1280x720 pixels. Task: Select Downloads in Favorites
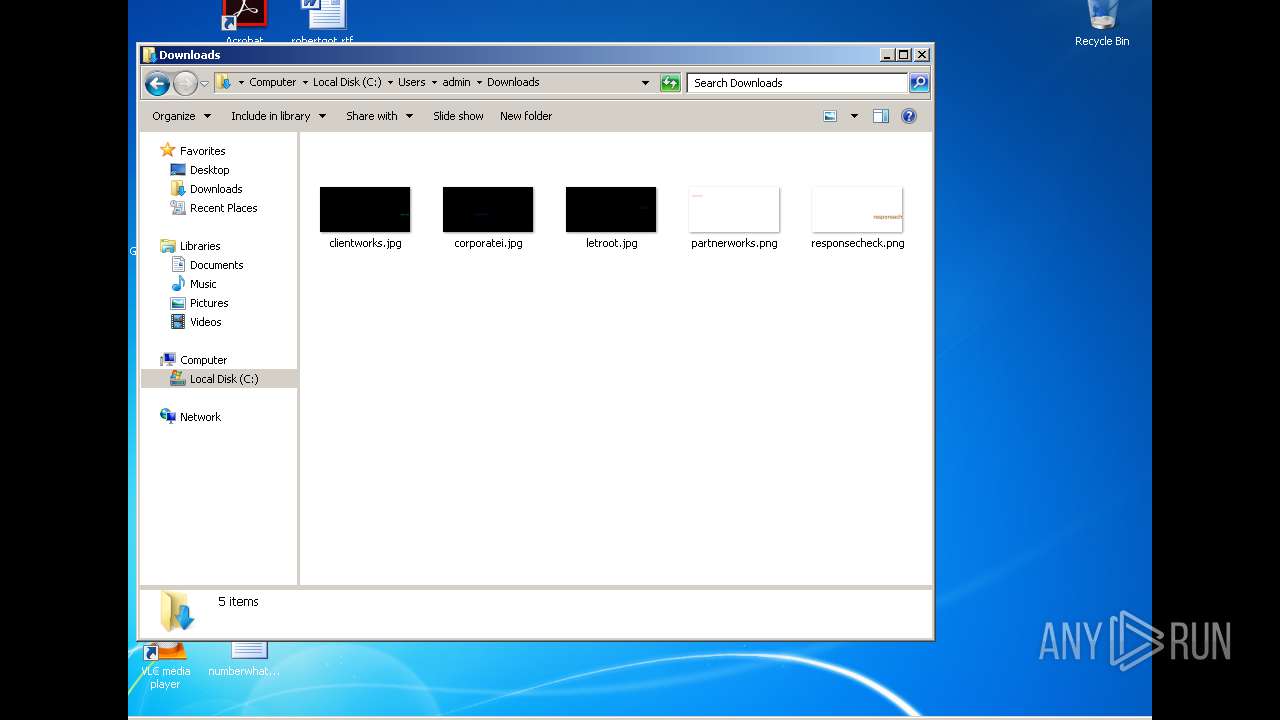pos(216,189)
